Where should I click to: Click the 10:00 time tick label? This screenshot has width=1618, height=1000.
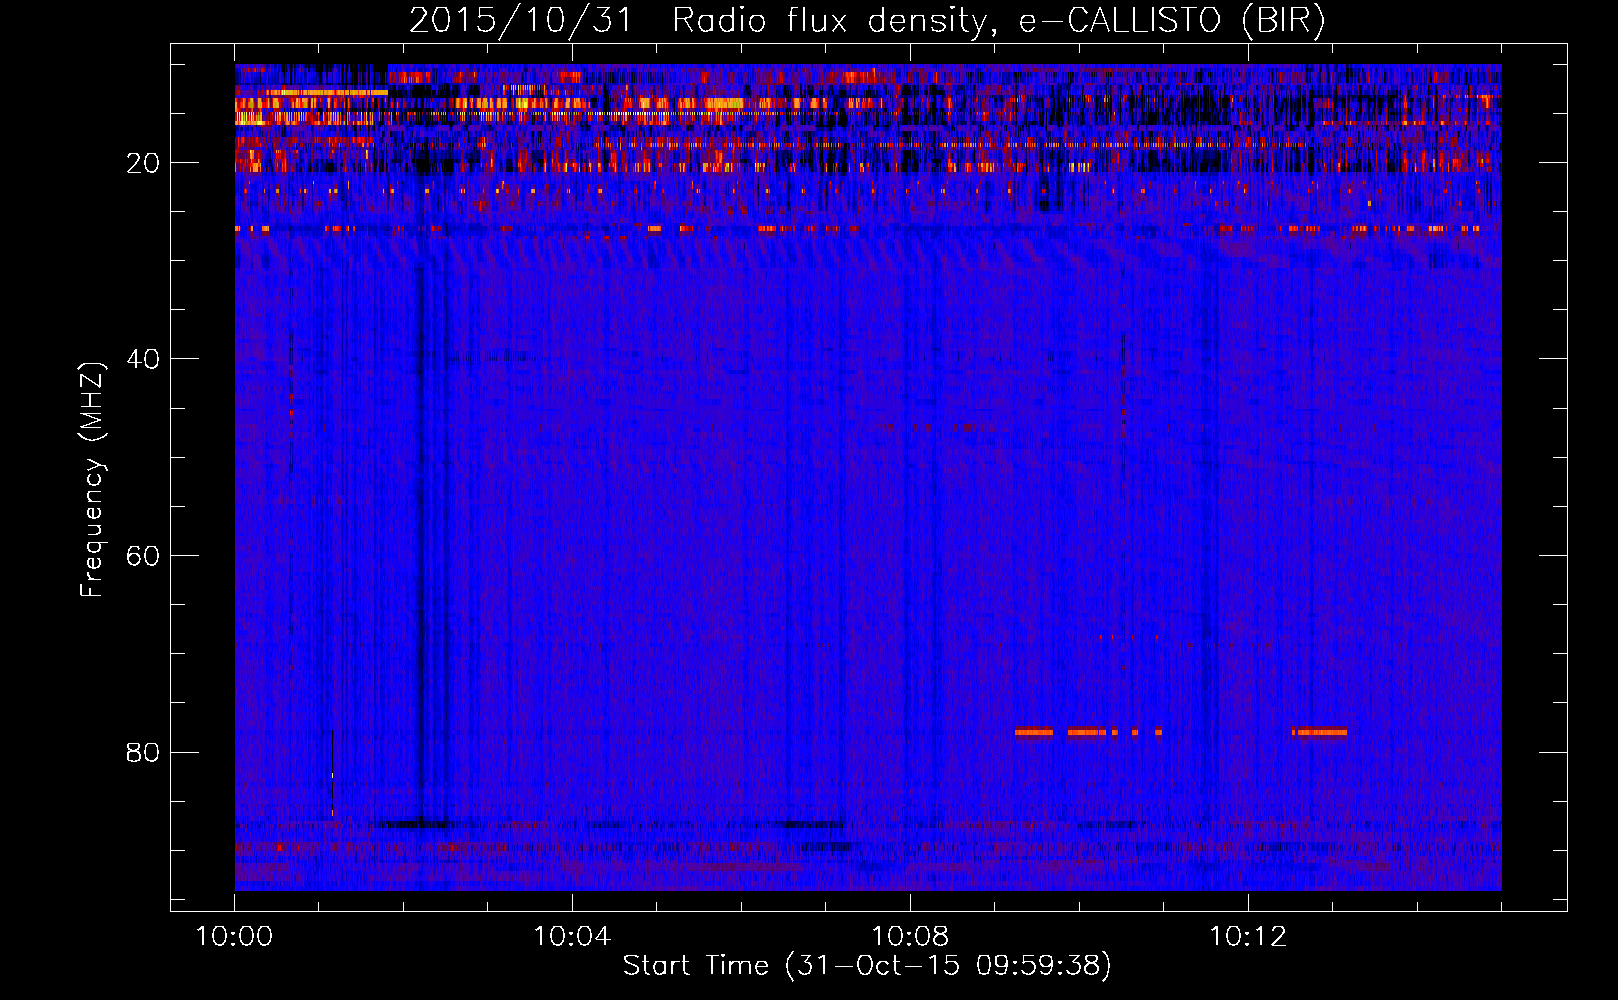click(234, 937)
